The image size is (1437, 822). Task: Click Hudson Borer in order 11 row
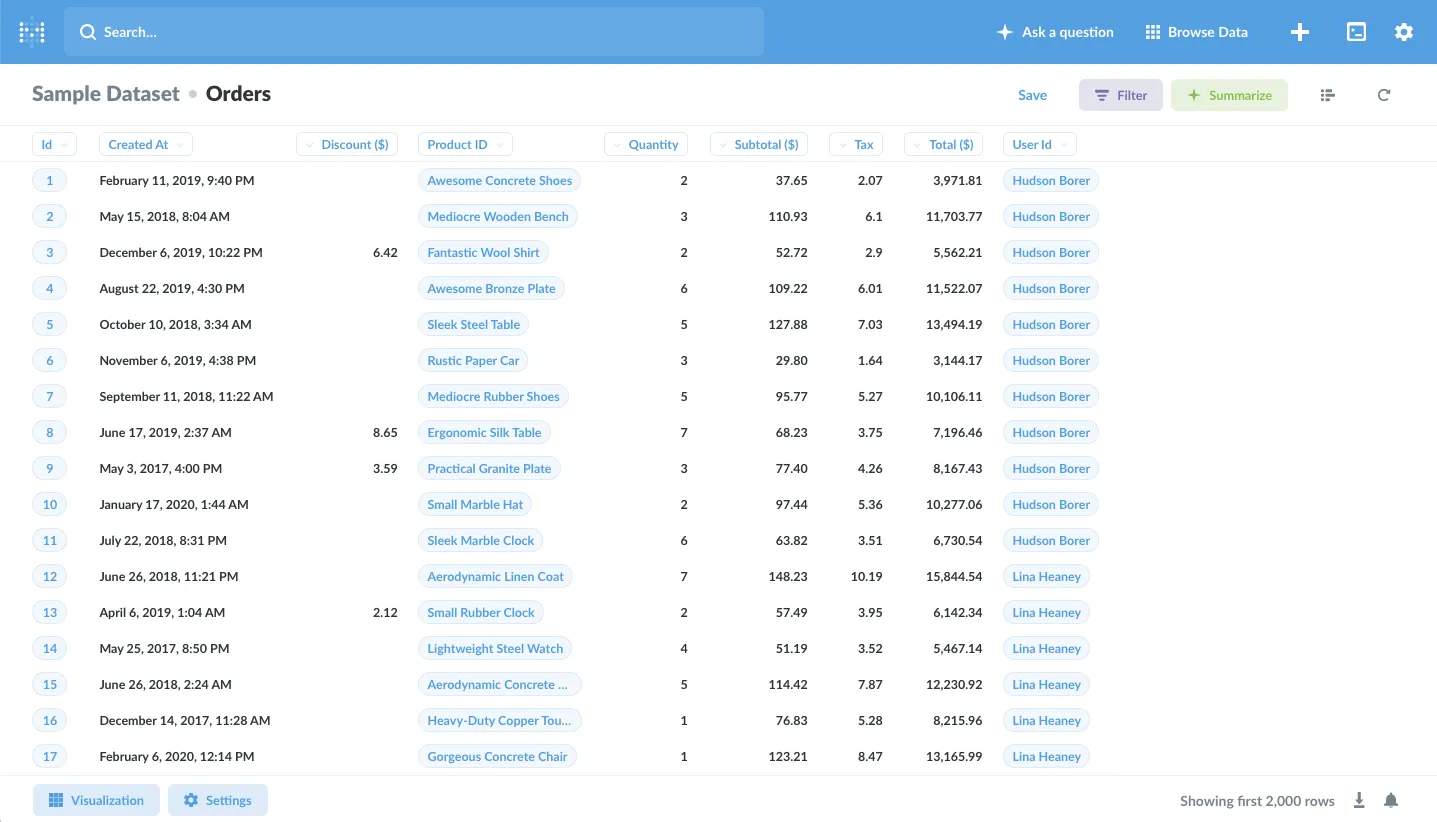pyautogui.click(x=1051, y=540)
